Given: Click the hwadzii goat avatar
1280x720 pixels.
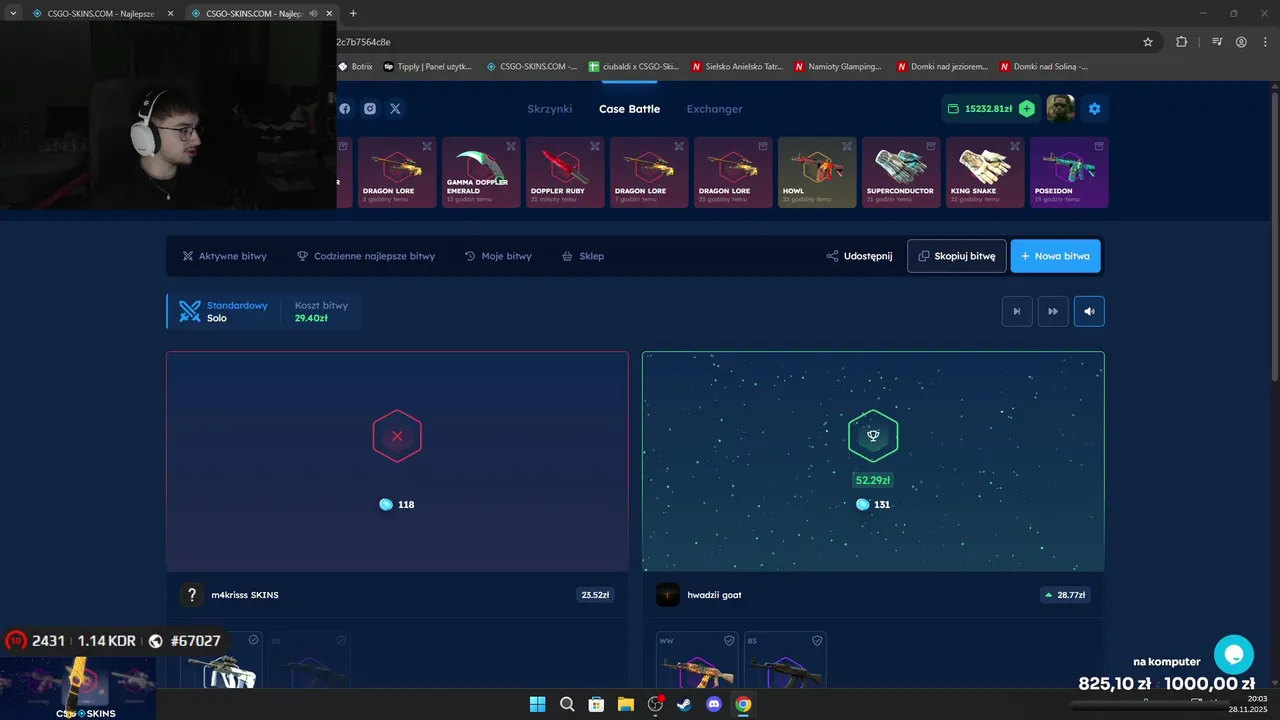Looking at the screenshot, I should (668, 595).
